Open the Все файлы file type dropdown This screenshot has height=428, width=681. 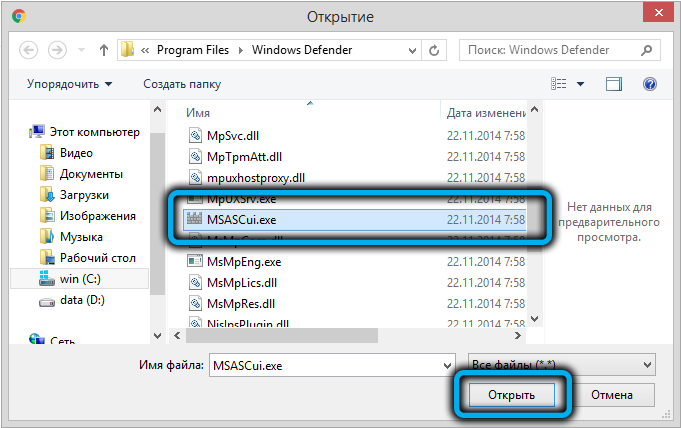(x=562, y=365)
